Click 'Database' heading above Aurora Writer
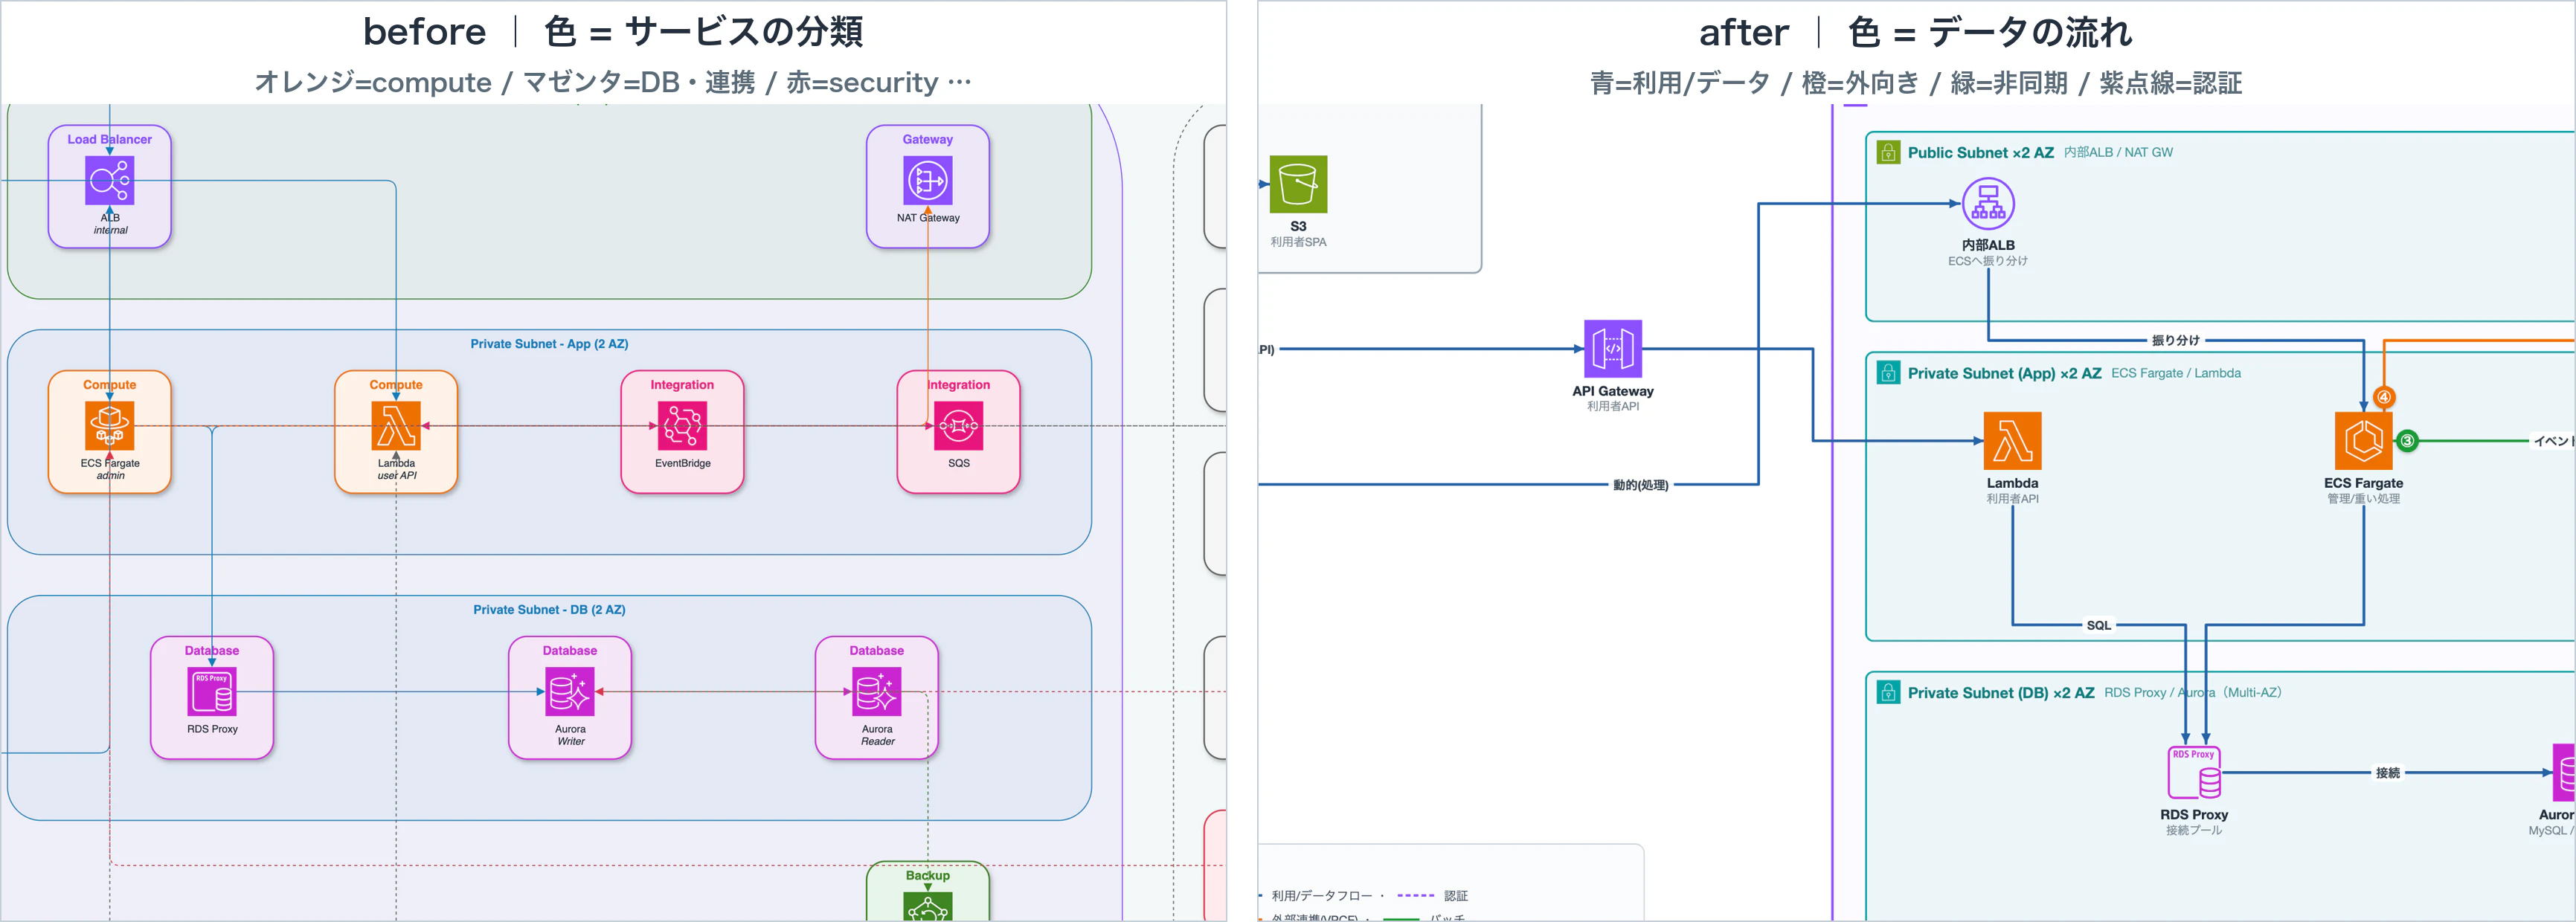 pyautogui.click(x=570, y=651)
